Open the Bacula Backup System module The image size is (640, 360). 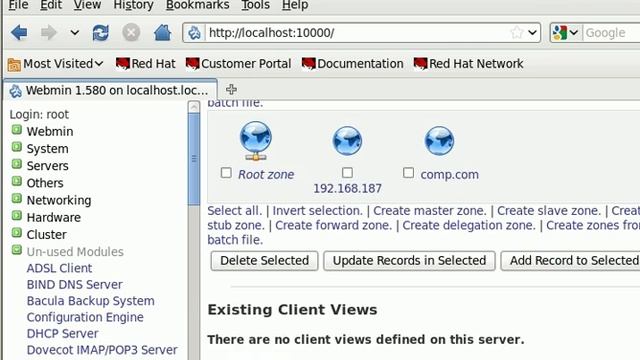point(91,301)
